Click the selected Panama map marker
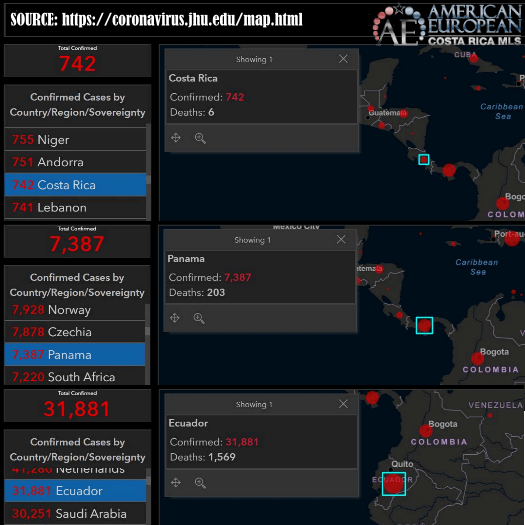The height and width of the screenshot is (525, 525). click(x=424, y=325)
